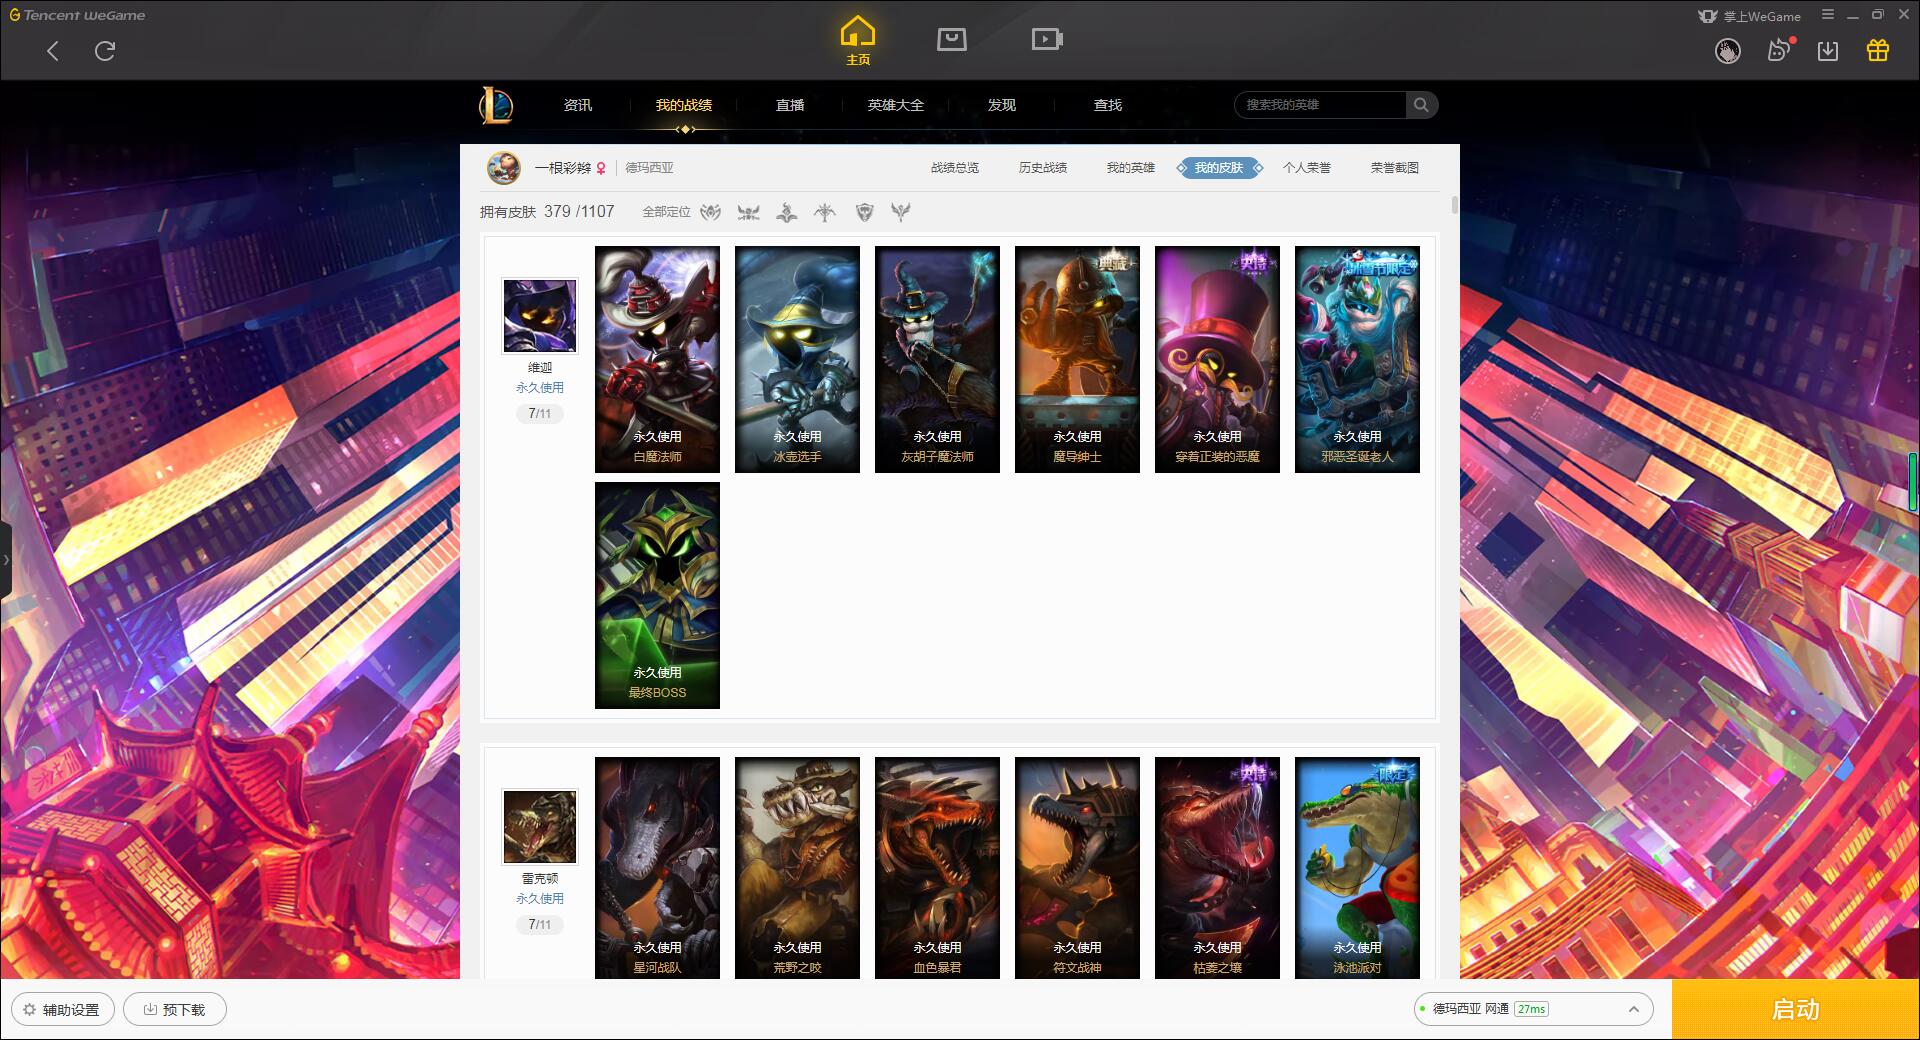Open the 最终BOSS skin card
Screen dimensions: 1920x1040
tap(657, 595)
